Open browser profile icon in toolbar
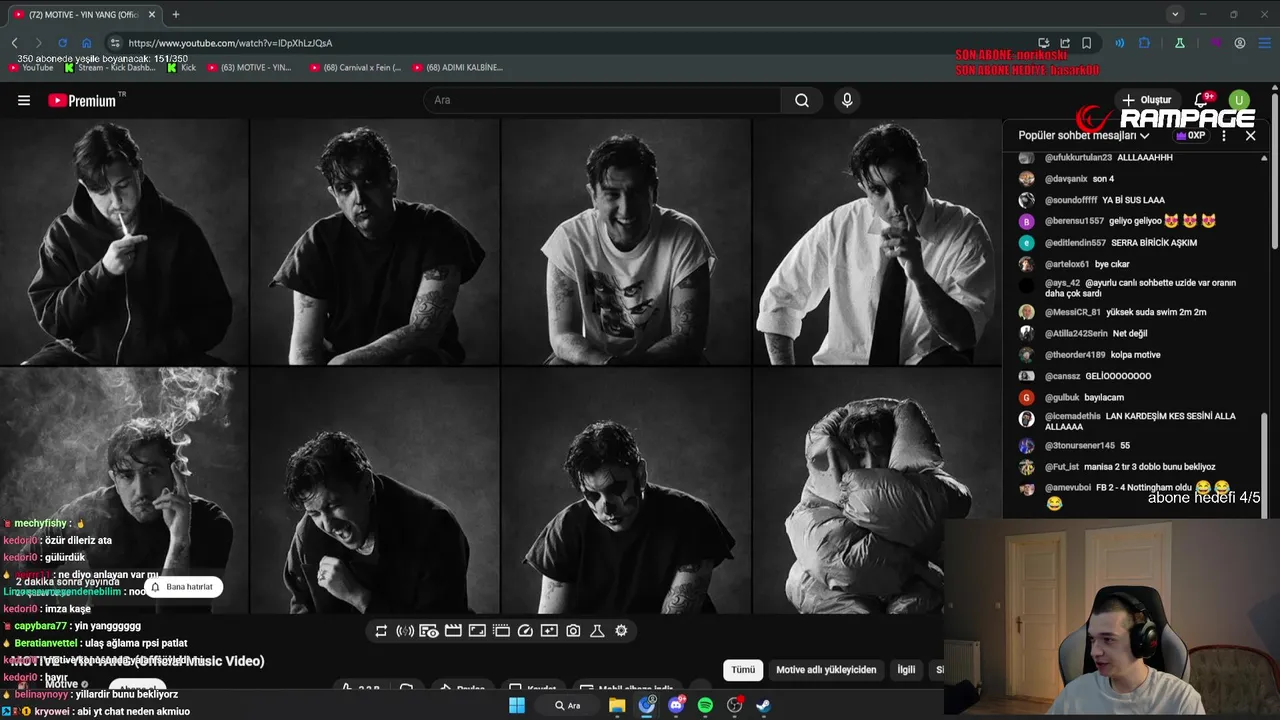 [1240, 43]
